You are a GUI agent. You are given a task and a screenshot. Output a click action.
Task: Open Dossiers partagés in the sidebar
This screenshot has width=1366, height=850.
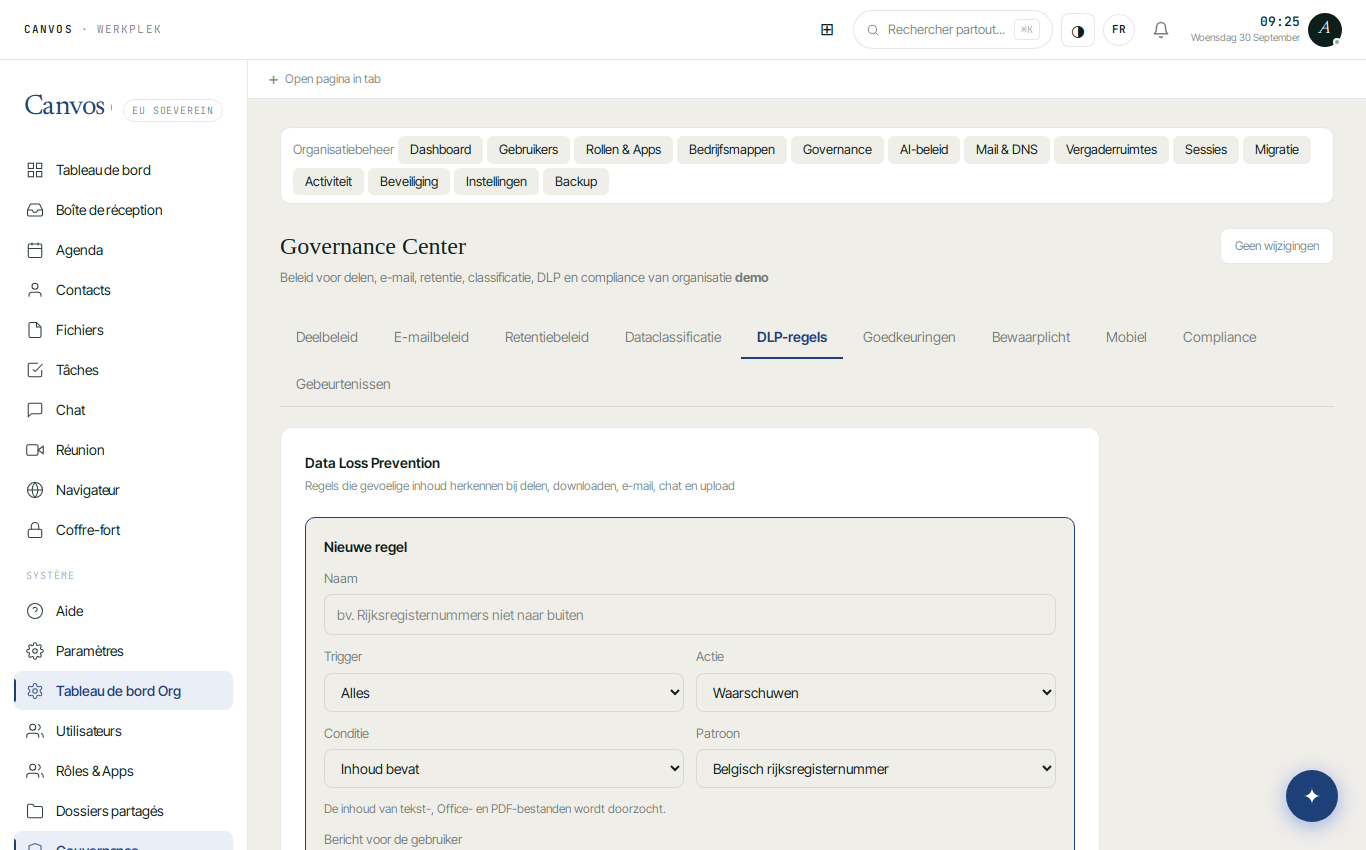[123, 811]
